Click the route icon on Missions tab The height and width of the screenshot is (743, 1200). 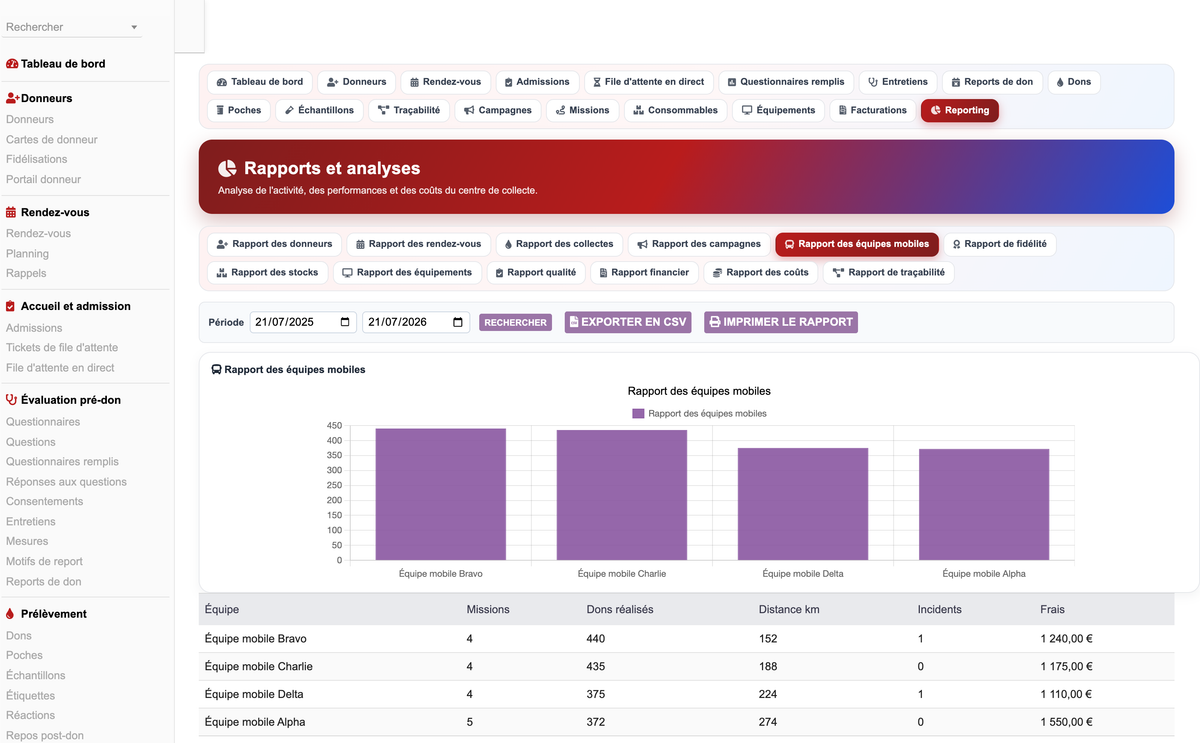click(561, 110)
